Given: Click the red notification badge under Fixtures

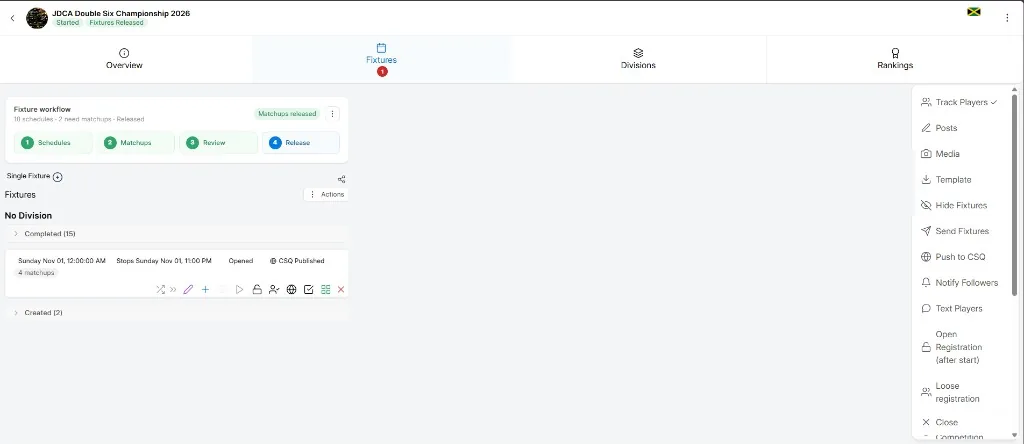Looking at the screenshot, I should [382, 72].
